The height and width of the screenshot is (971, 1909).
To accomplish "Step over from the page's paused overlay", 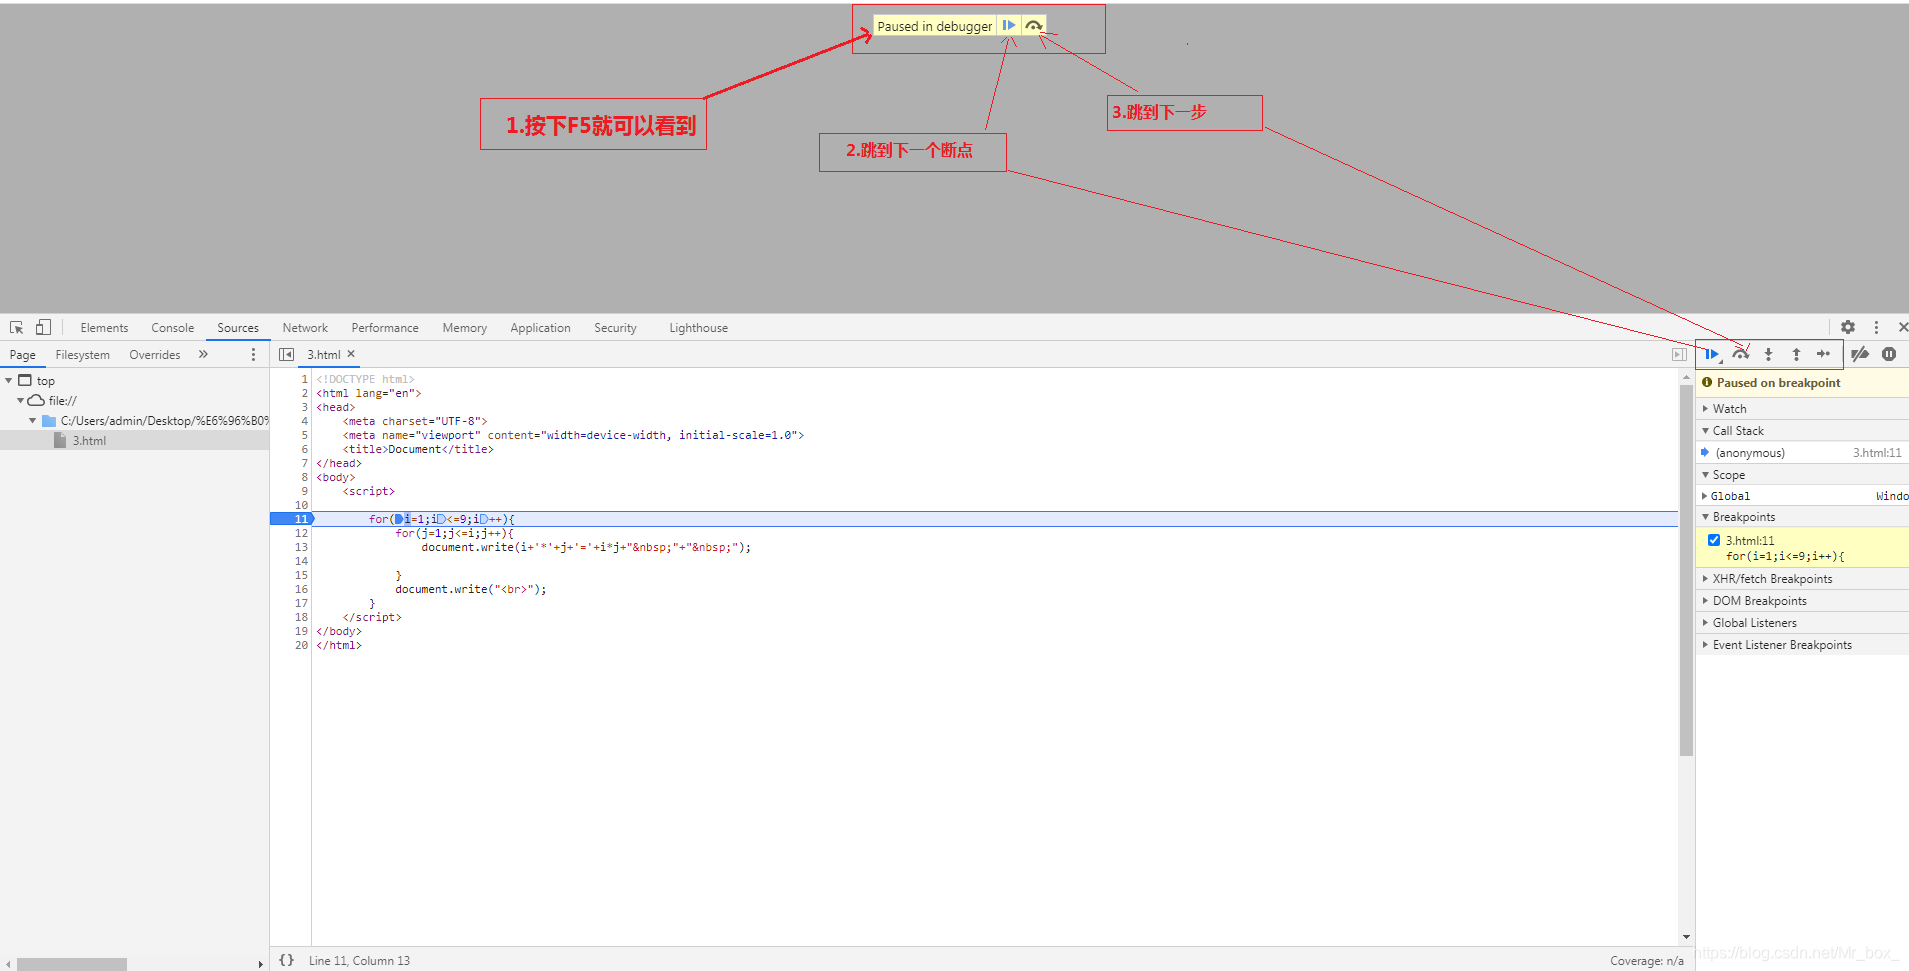I will tap(1034, 26).
